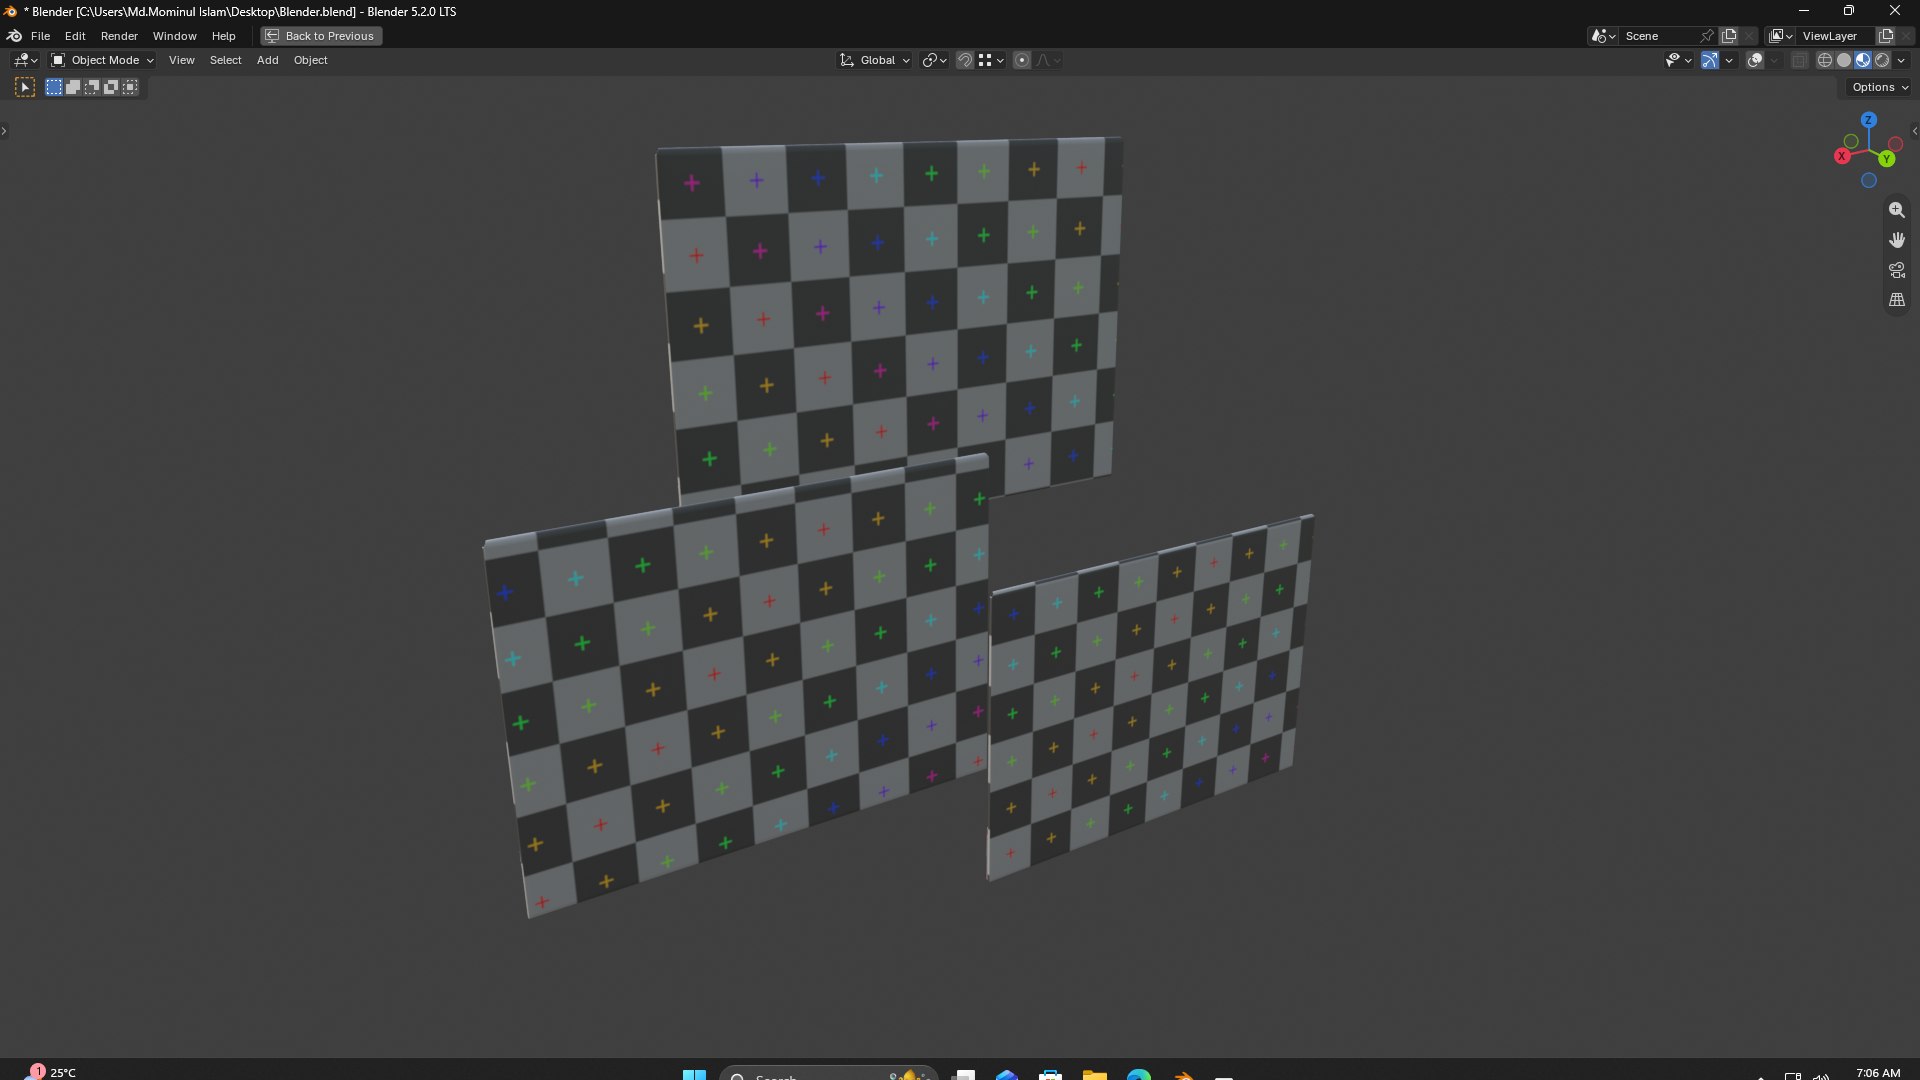Choose Invert existing selection mode icon
Image resolution: width=1920 pixels, height=1080 pixels.
tap(111, 88)
